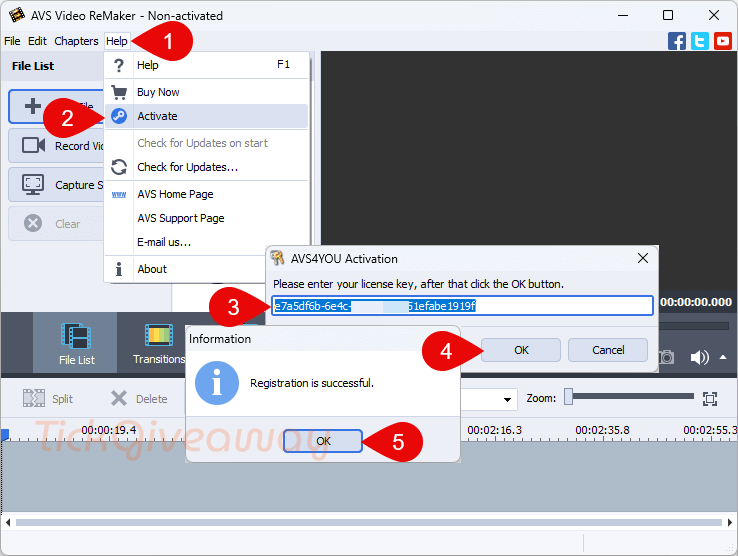This screenshot has width=738, height=556.
Task: Click the About info icon
Action: point(119,269)
